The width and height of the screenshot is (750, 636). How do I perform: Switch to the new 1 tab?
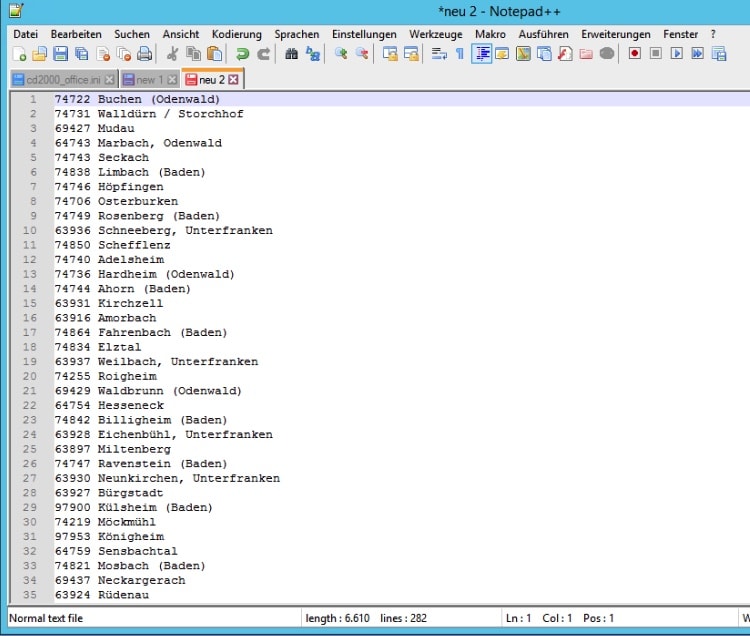pyautogui.click(x=148, y=79)
